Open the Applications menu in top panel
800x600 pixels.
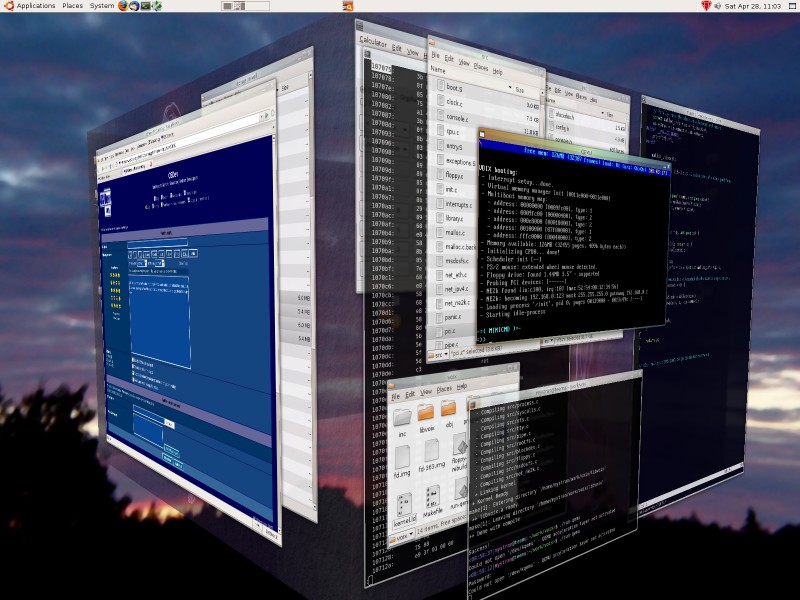pos(36,6)
